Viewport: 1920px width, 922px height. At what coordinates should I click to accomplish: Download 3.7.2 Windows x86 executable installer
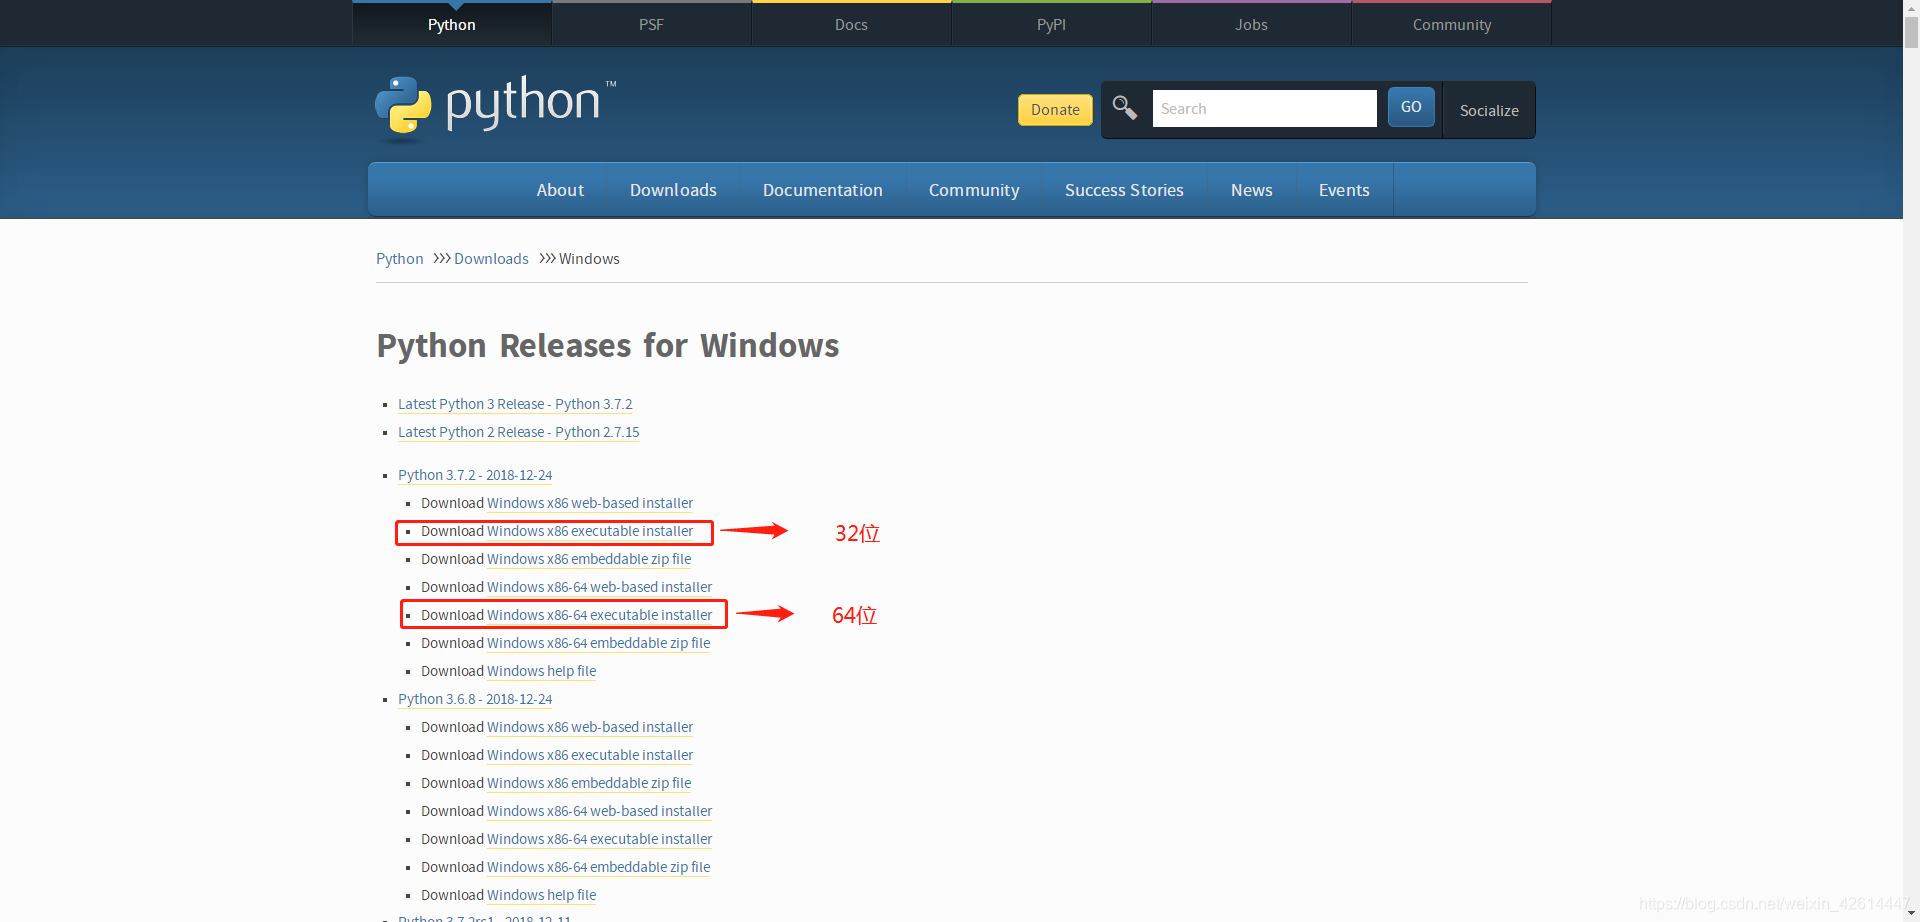(590, 531)
